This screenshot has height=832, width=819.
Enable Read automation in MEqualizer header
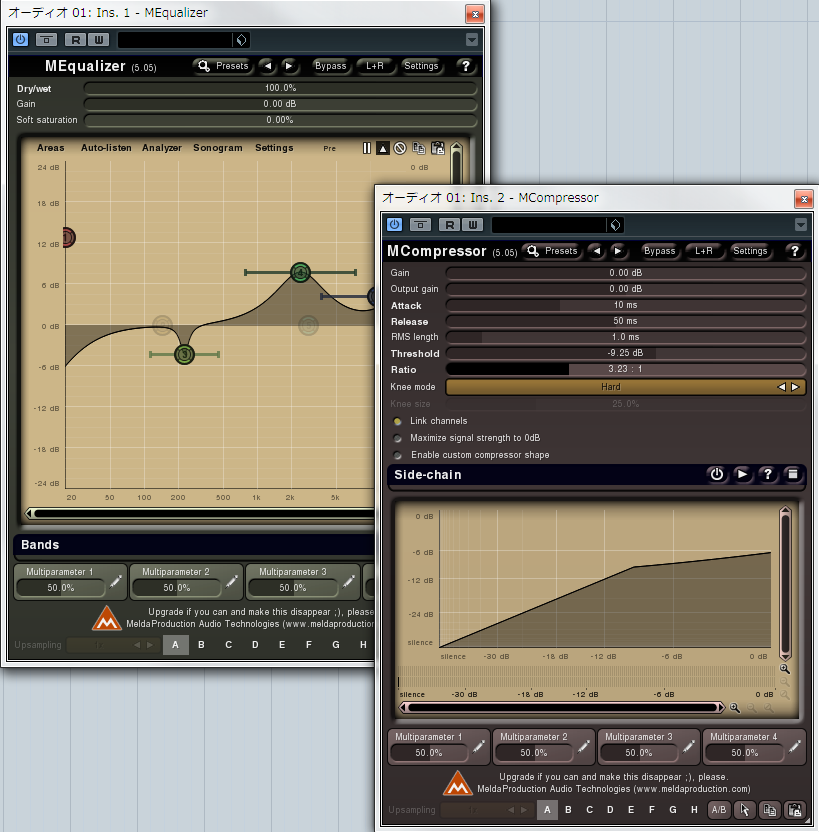(75, 40)
